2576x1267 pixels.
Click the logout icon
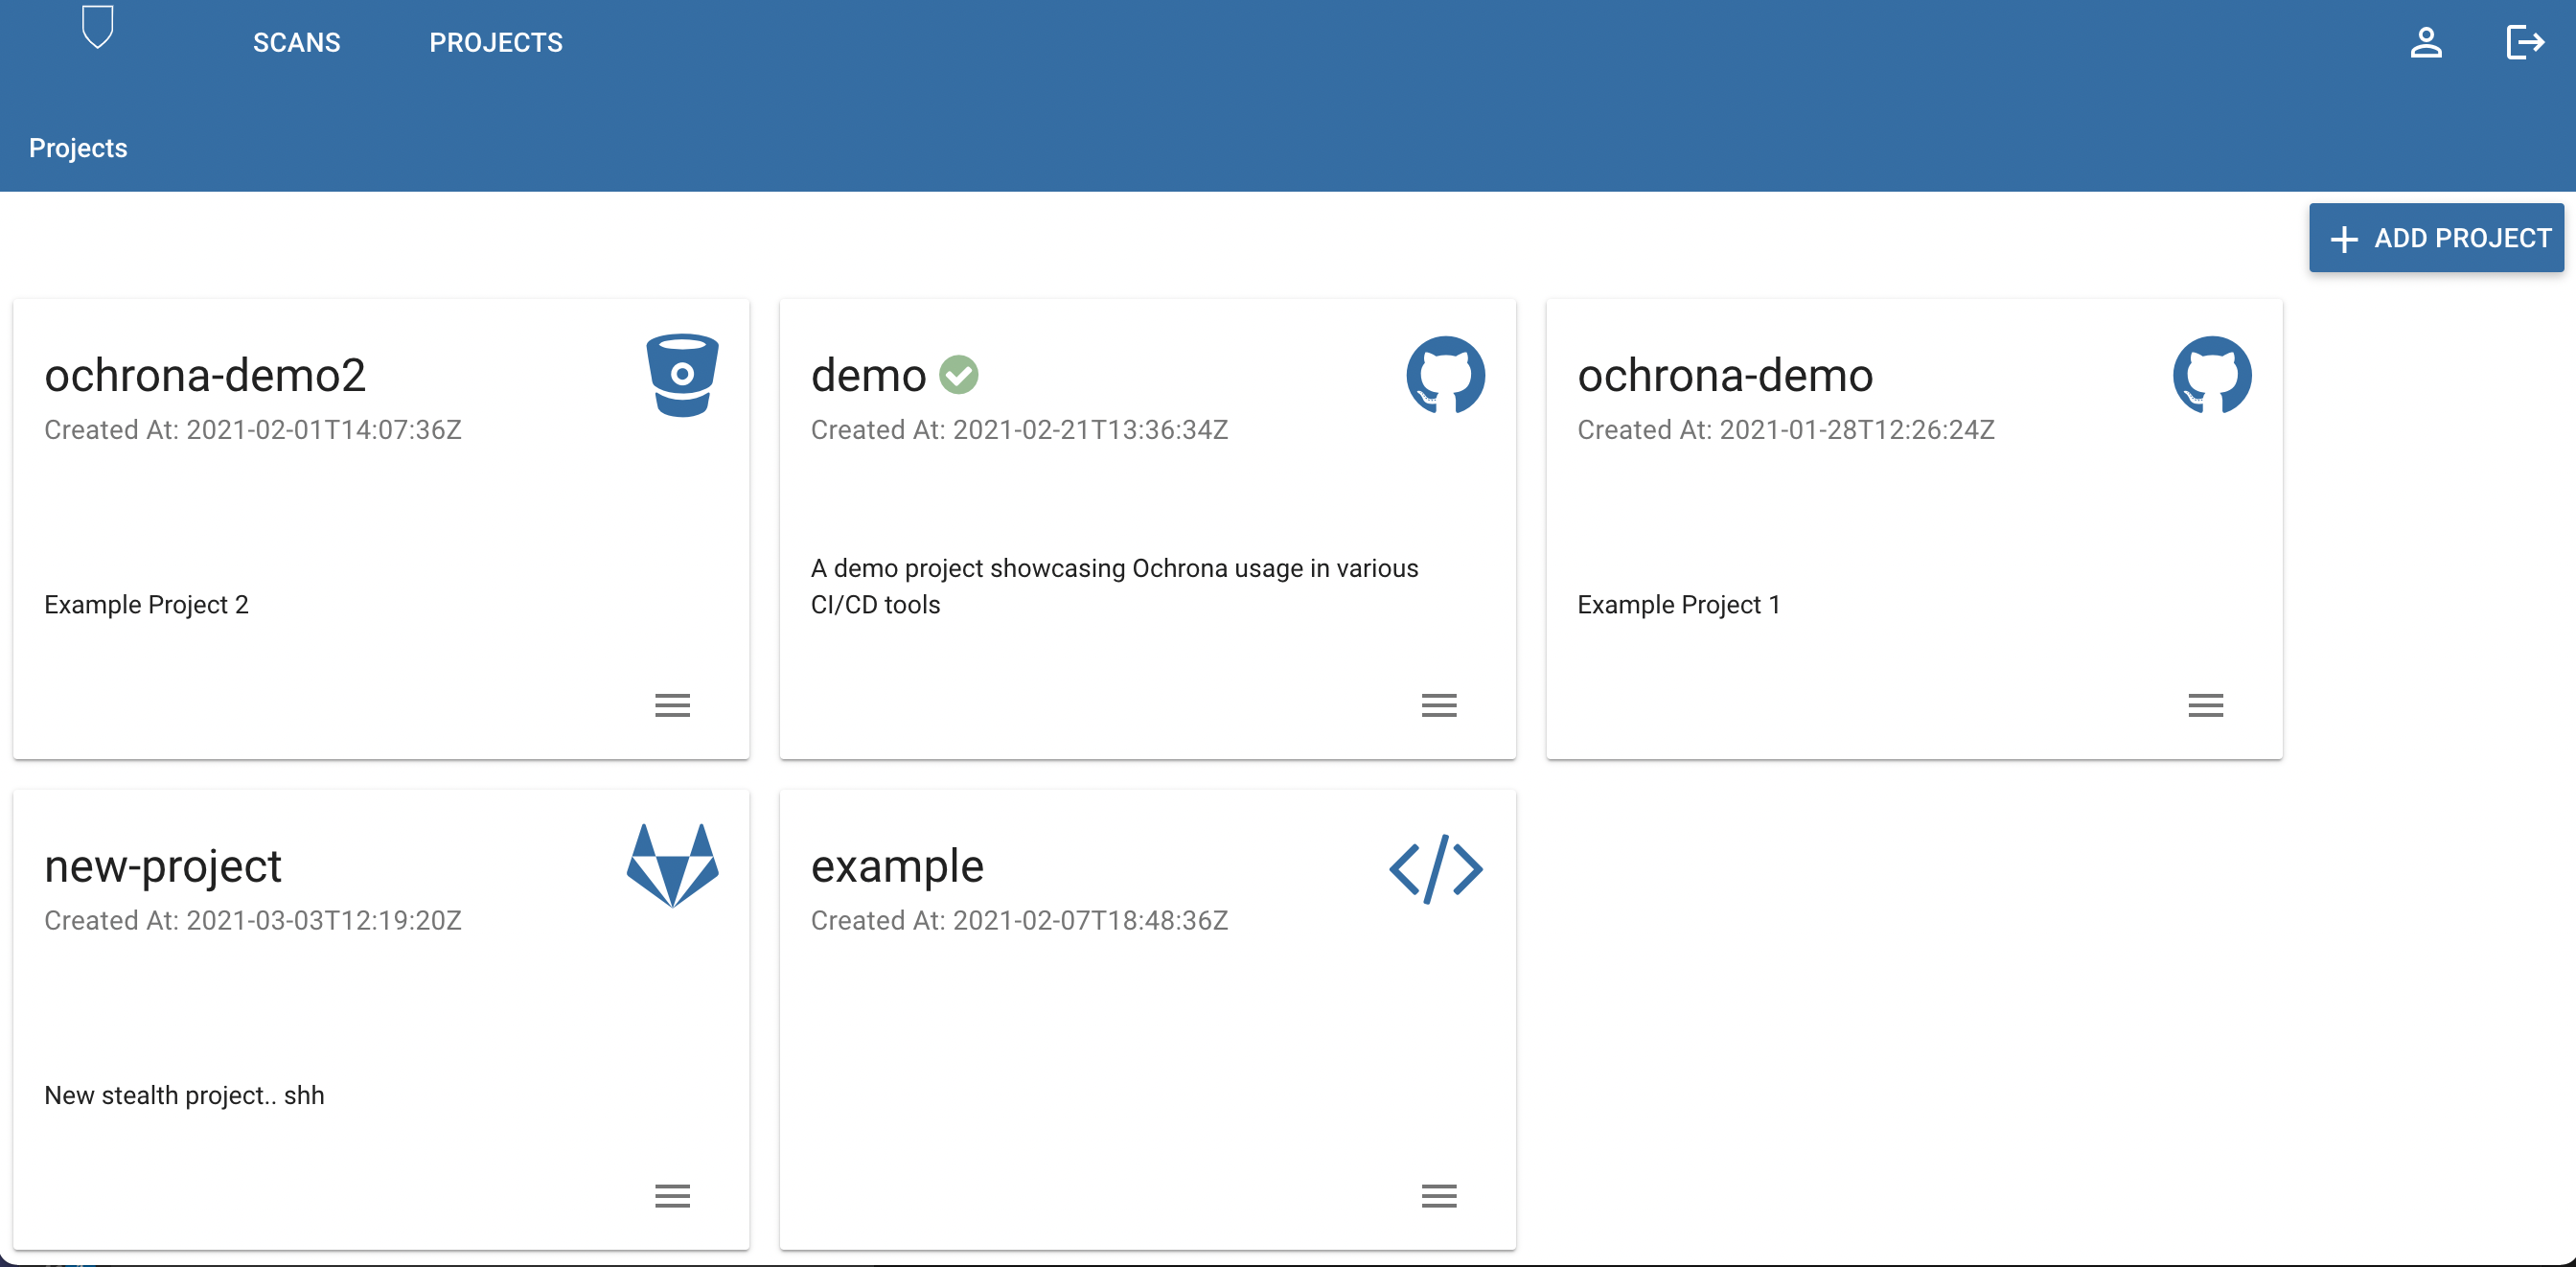point(2524,43)
